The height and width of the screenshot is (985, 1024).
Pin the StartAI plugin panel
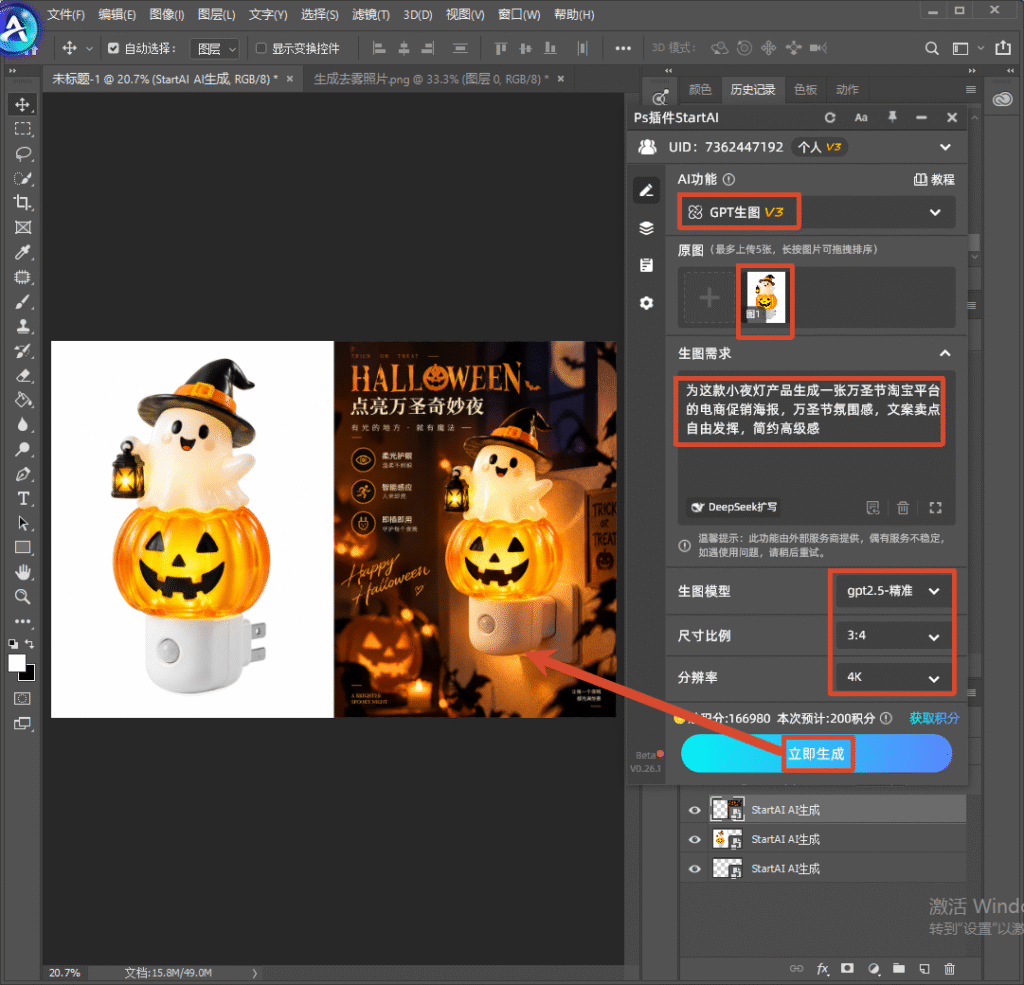click(892, 117)
